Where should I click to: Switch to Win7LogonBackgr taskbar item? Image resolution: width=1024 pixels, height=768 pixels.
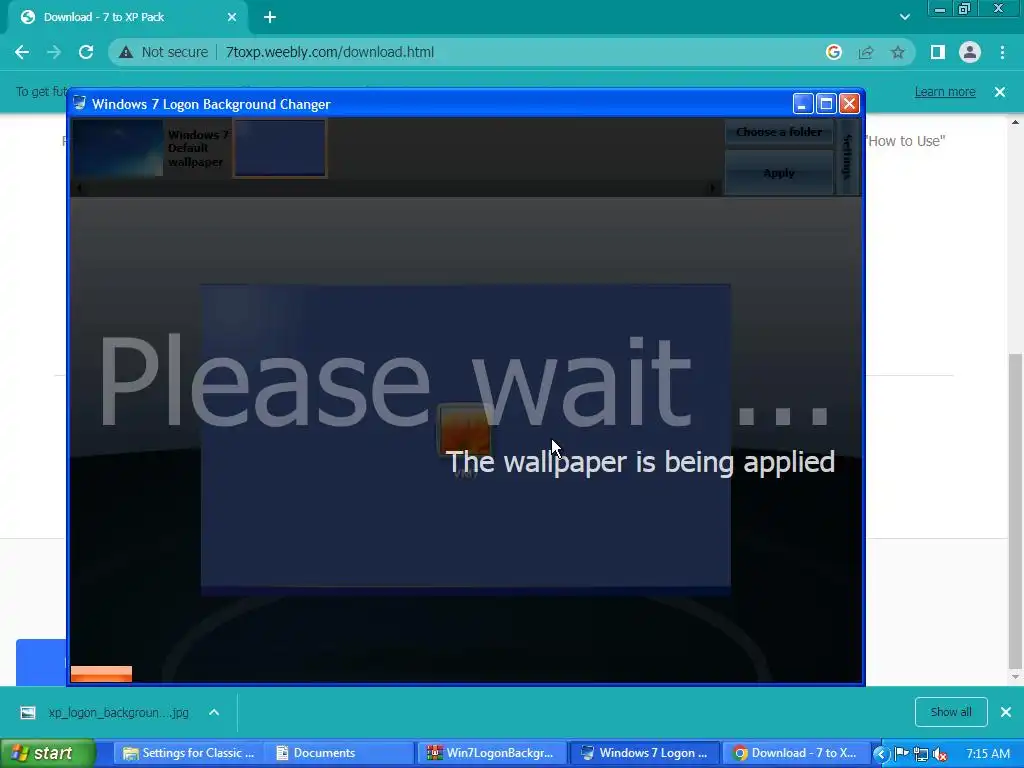[x=492, y=753]
